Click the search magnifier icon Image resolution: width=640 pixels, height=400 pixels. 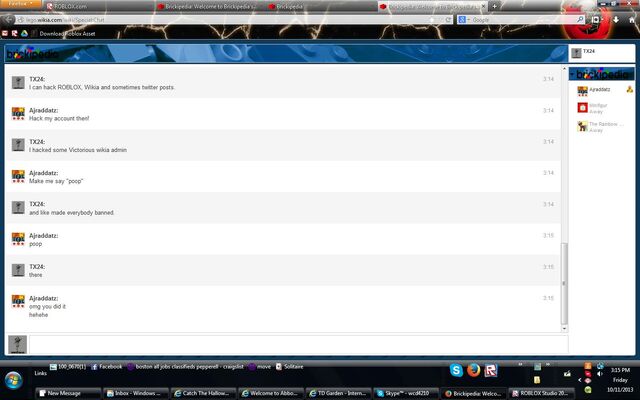[x=580, y=20]
